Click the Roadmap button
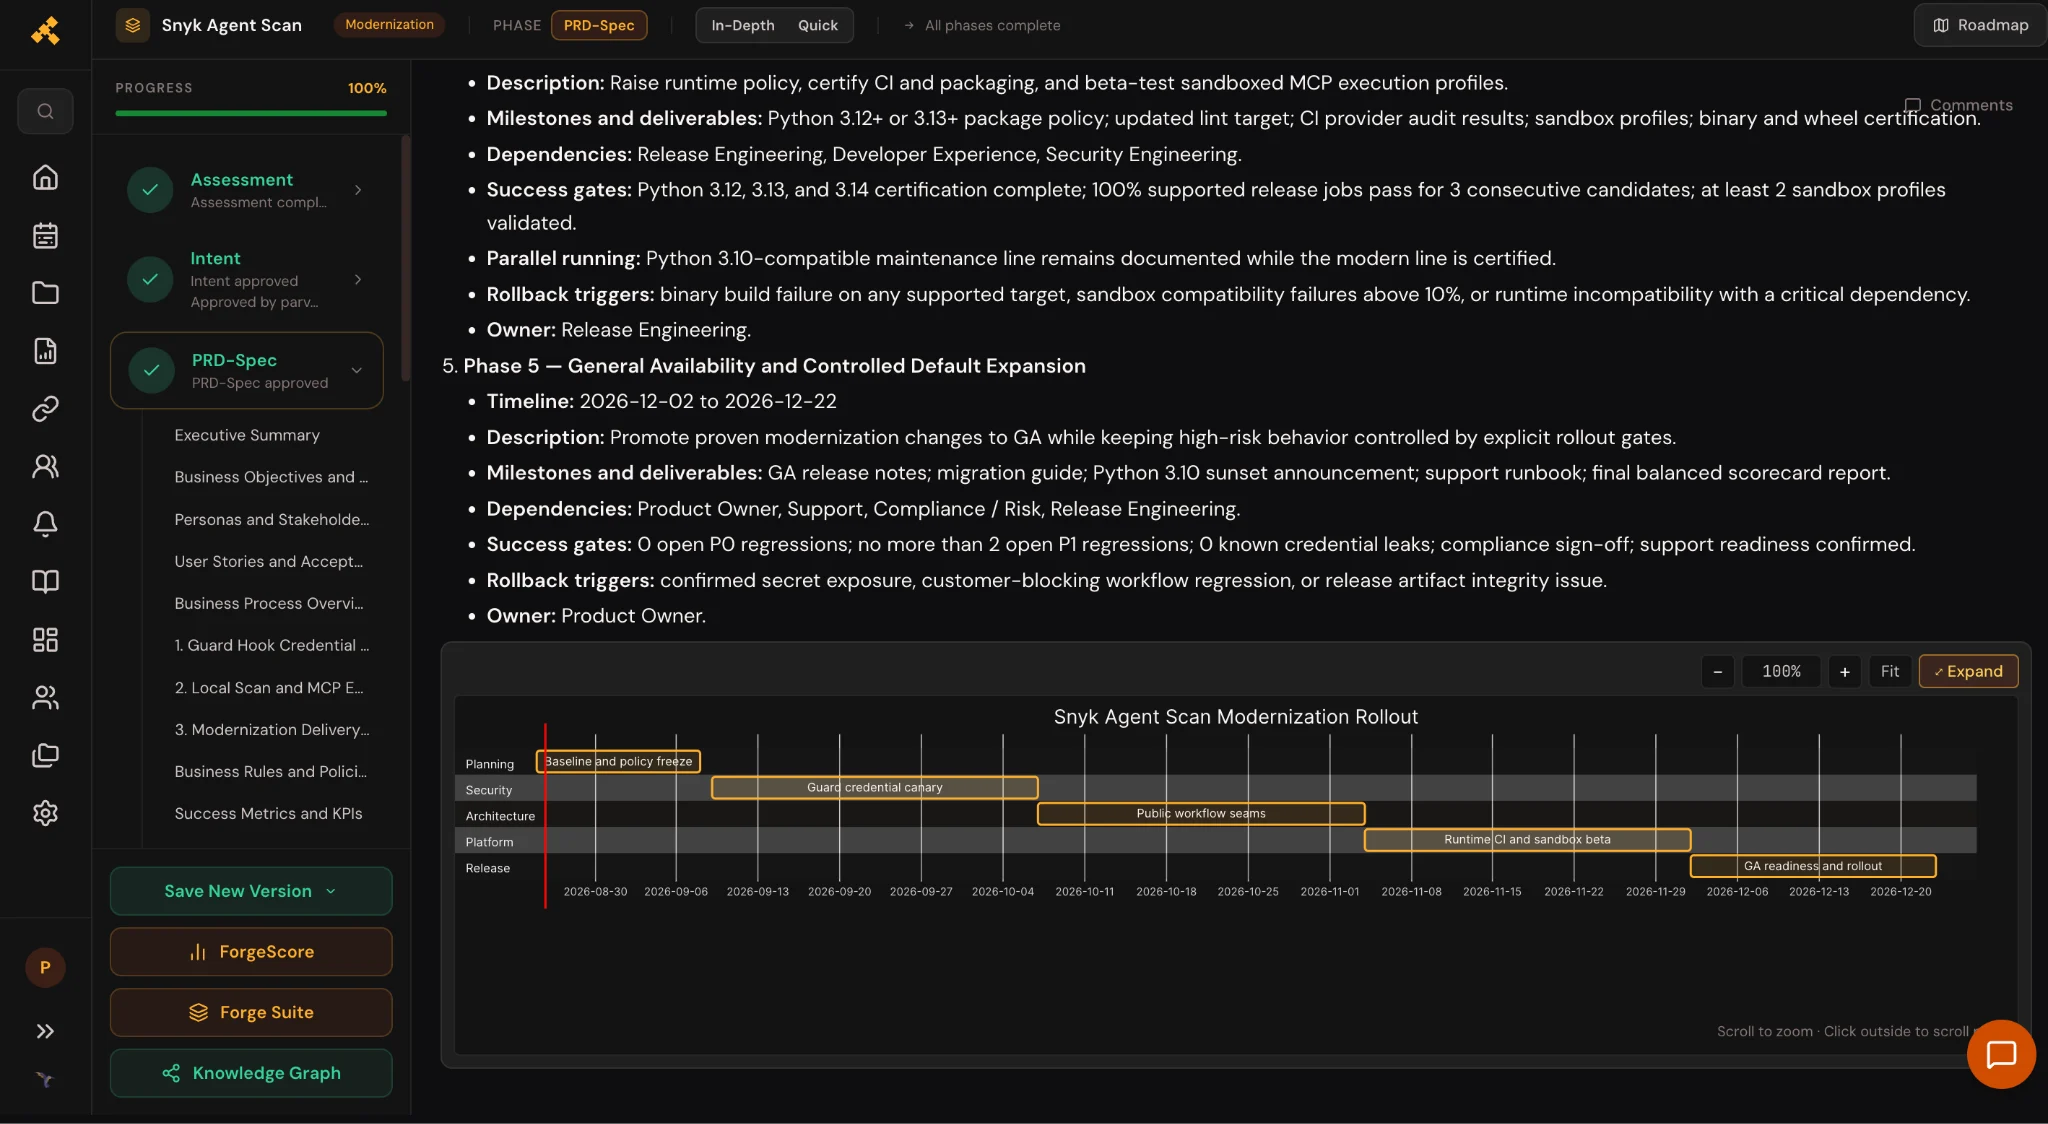Image resolution: width=2048 pixels, height=1124 pixels. (1980, 25)
